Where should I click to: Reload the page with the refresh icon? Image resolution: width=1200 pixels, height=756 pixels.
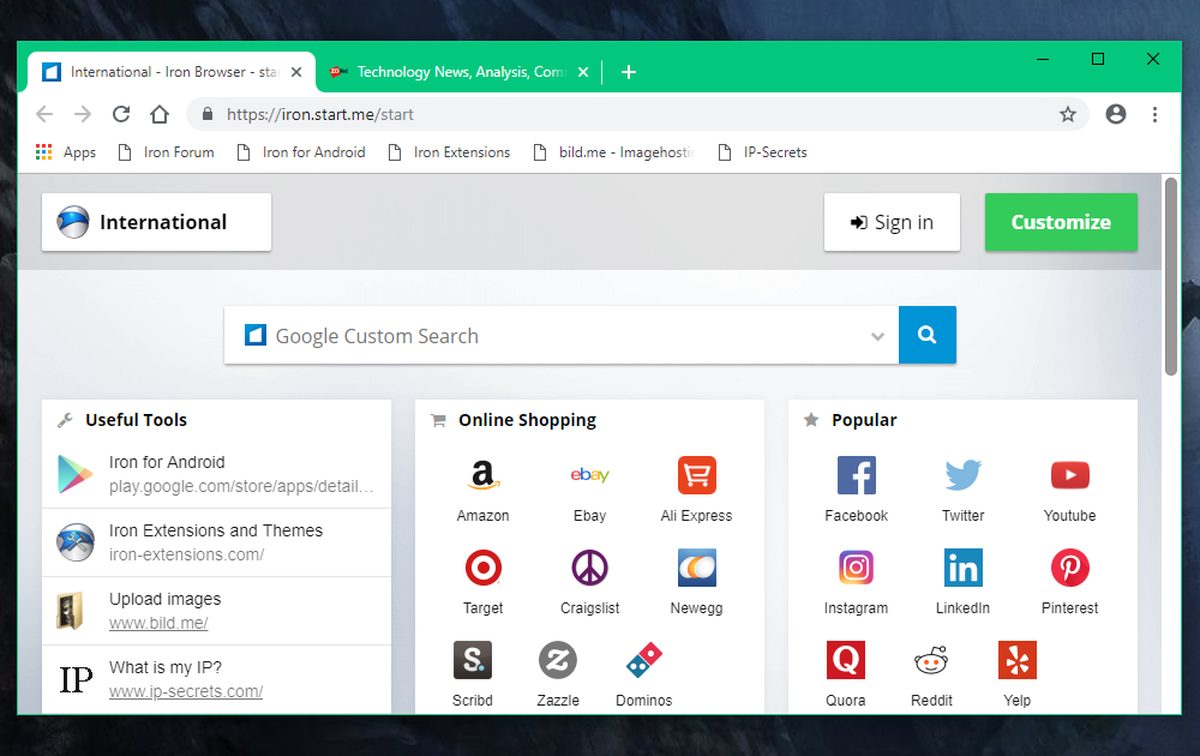121,114
